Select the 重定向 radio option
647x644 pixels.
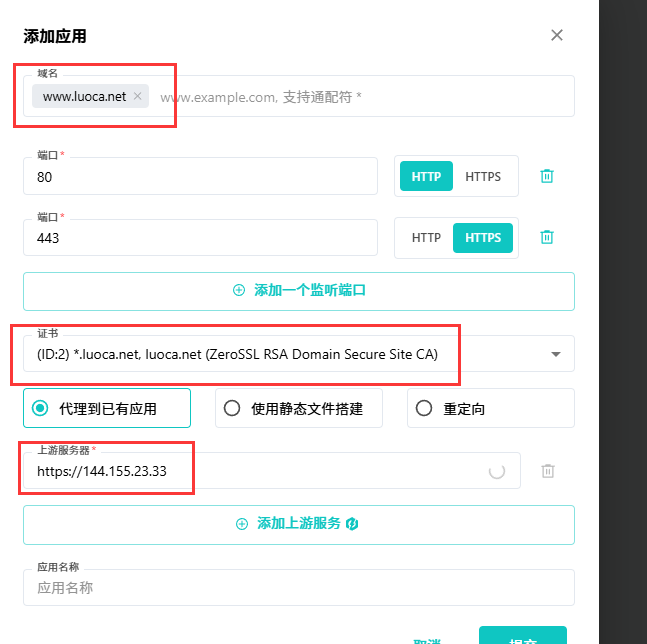[490, 408]
